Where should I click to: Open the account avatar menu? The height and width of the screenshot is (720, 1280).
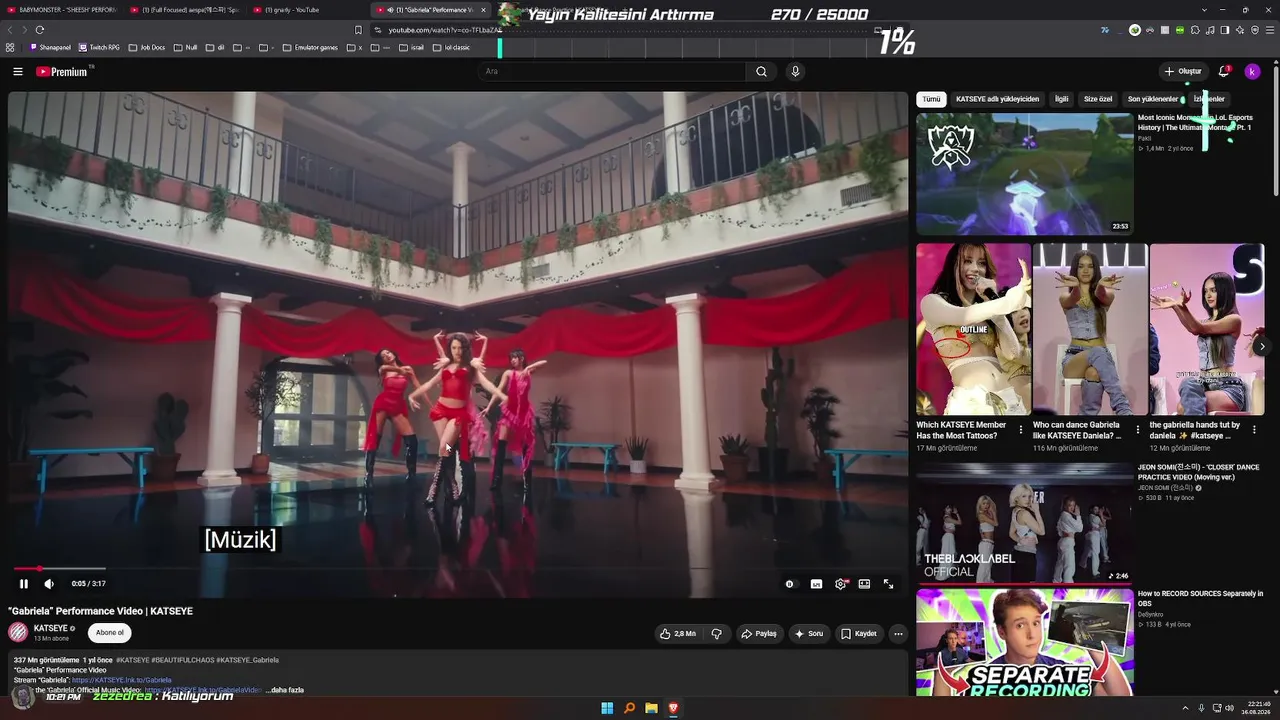pyautogui.click(x=1252, y=72)
